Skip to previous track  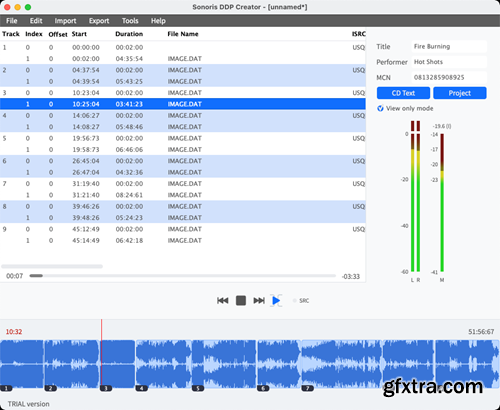[x=222, y=301]
